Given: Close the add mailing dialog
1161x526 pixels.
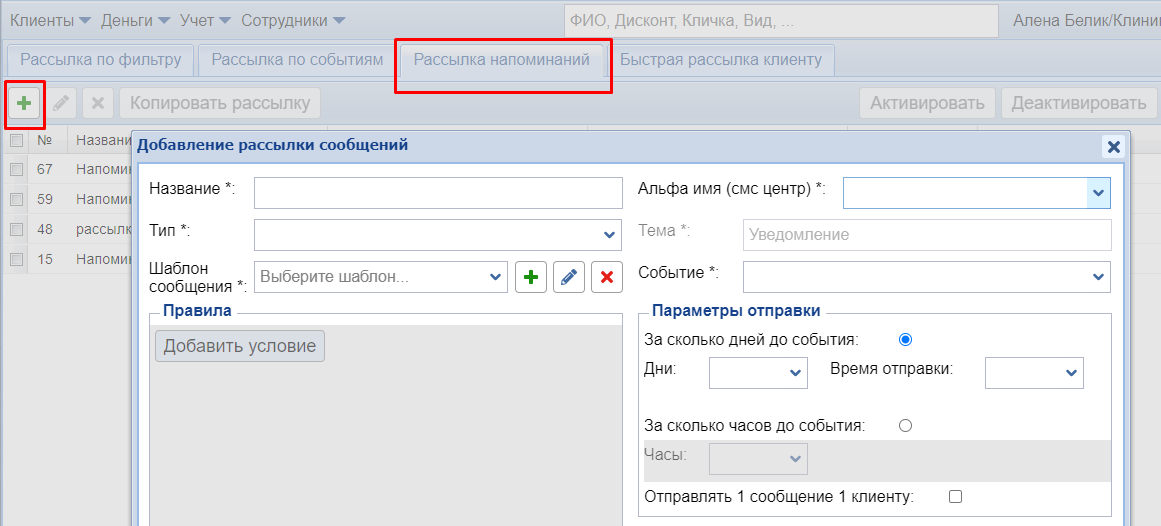Looking at the screenshot, I should (x=1113, y=147).
